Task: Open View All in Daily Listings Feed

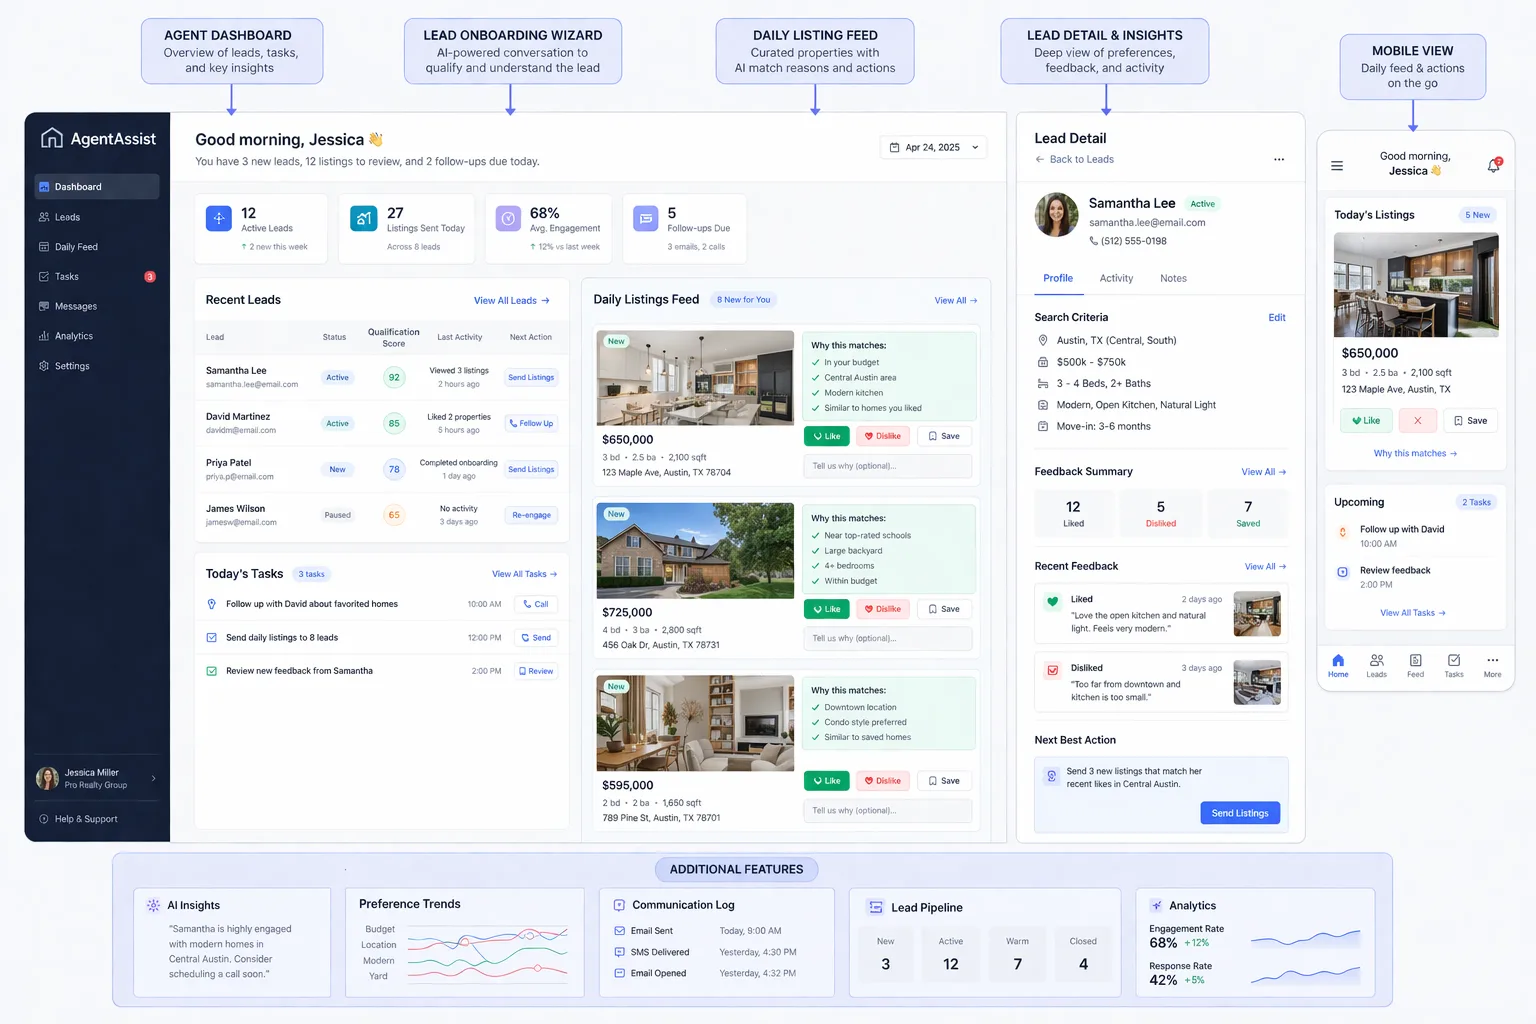Action: tap(956, 301)
